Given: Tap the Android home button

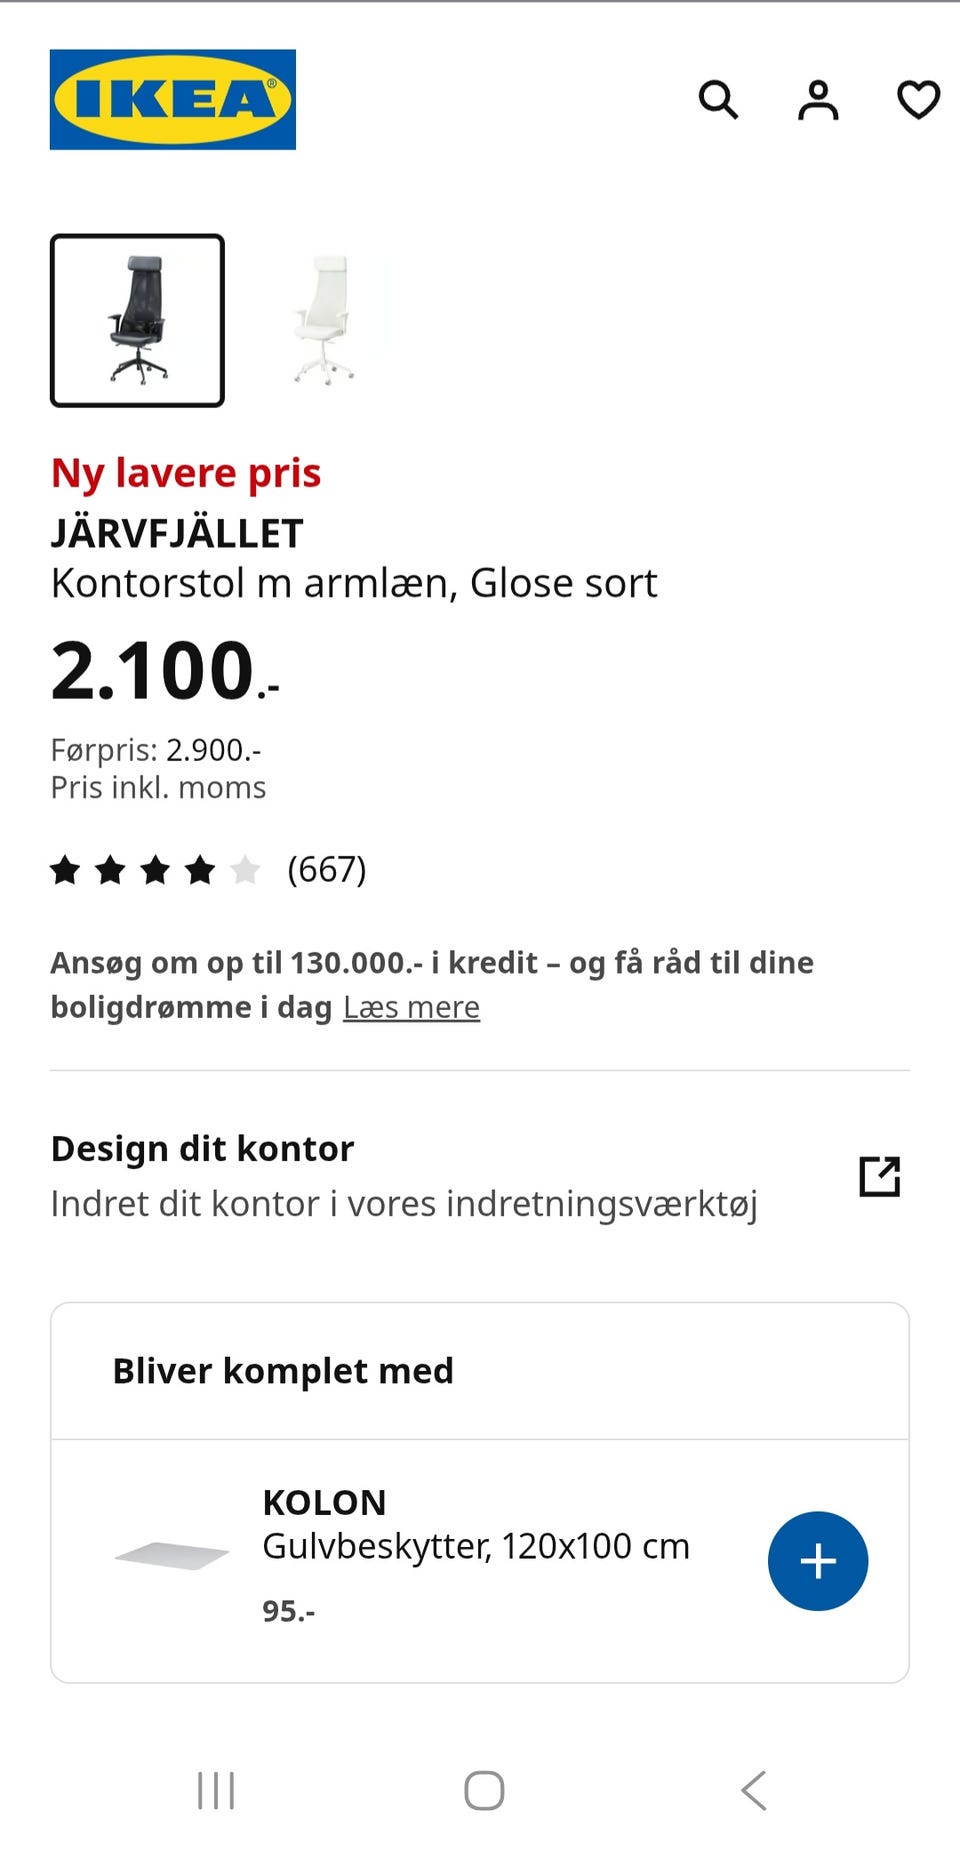Looking at the screenshot, I should pyautogui.click(x=484, y=1790).
